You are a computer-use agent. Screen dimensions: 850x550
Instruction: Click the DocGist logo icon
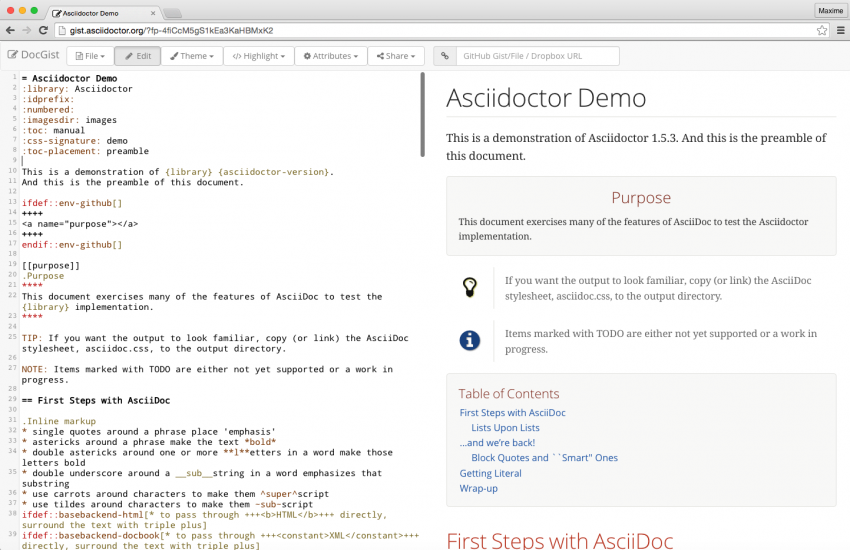click(x=12, y=55)
